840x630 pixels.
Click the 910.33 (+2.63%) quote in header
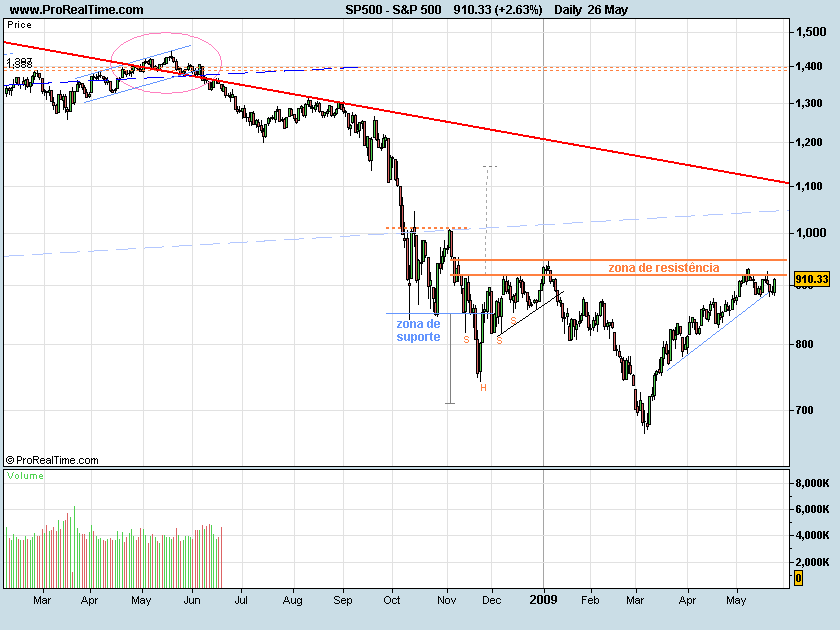pos(498,10)
